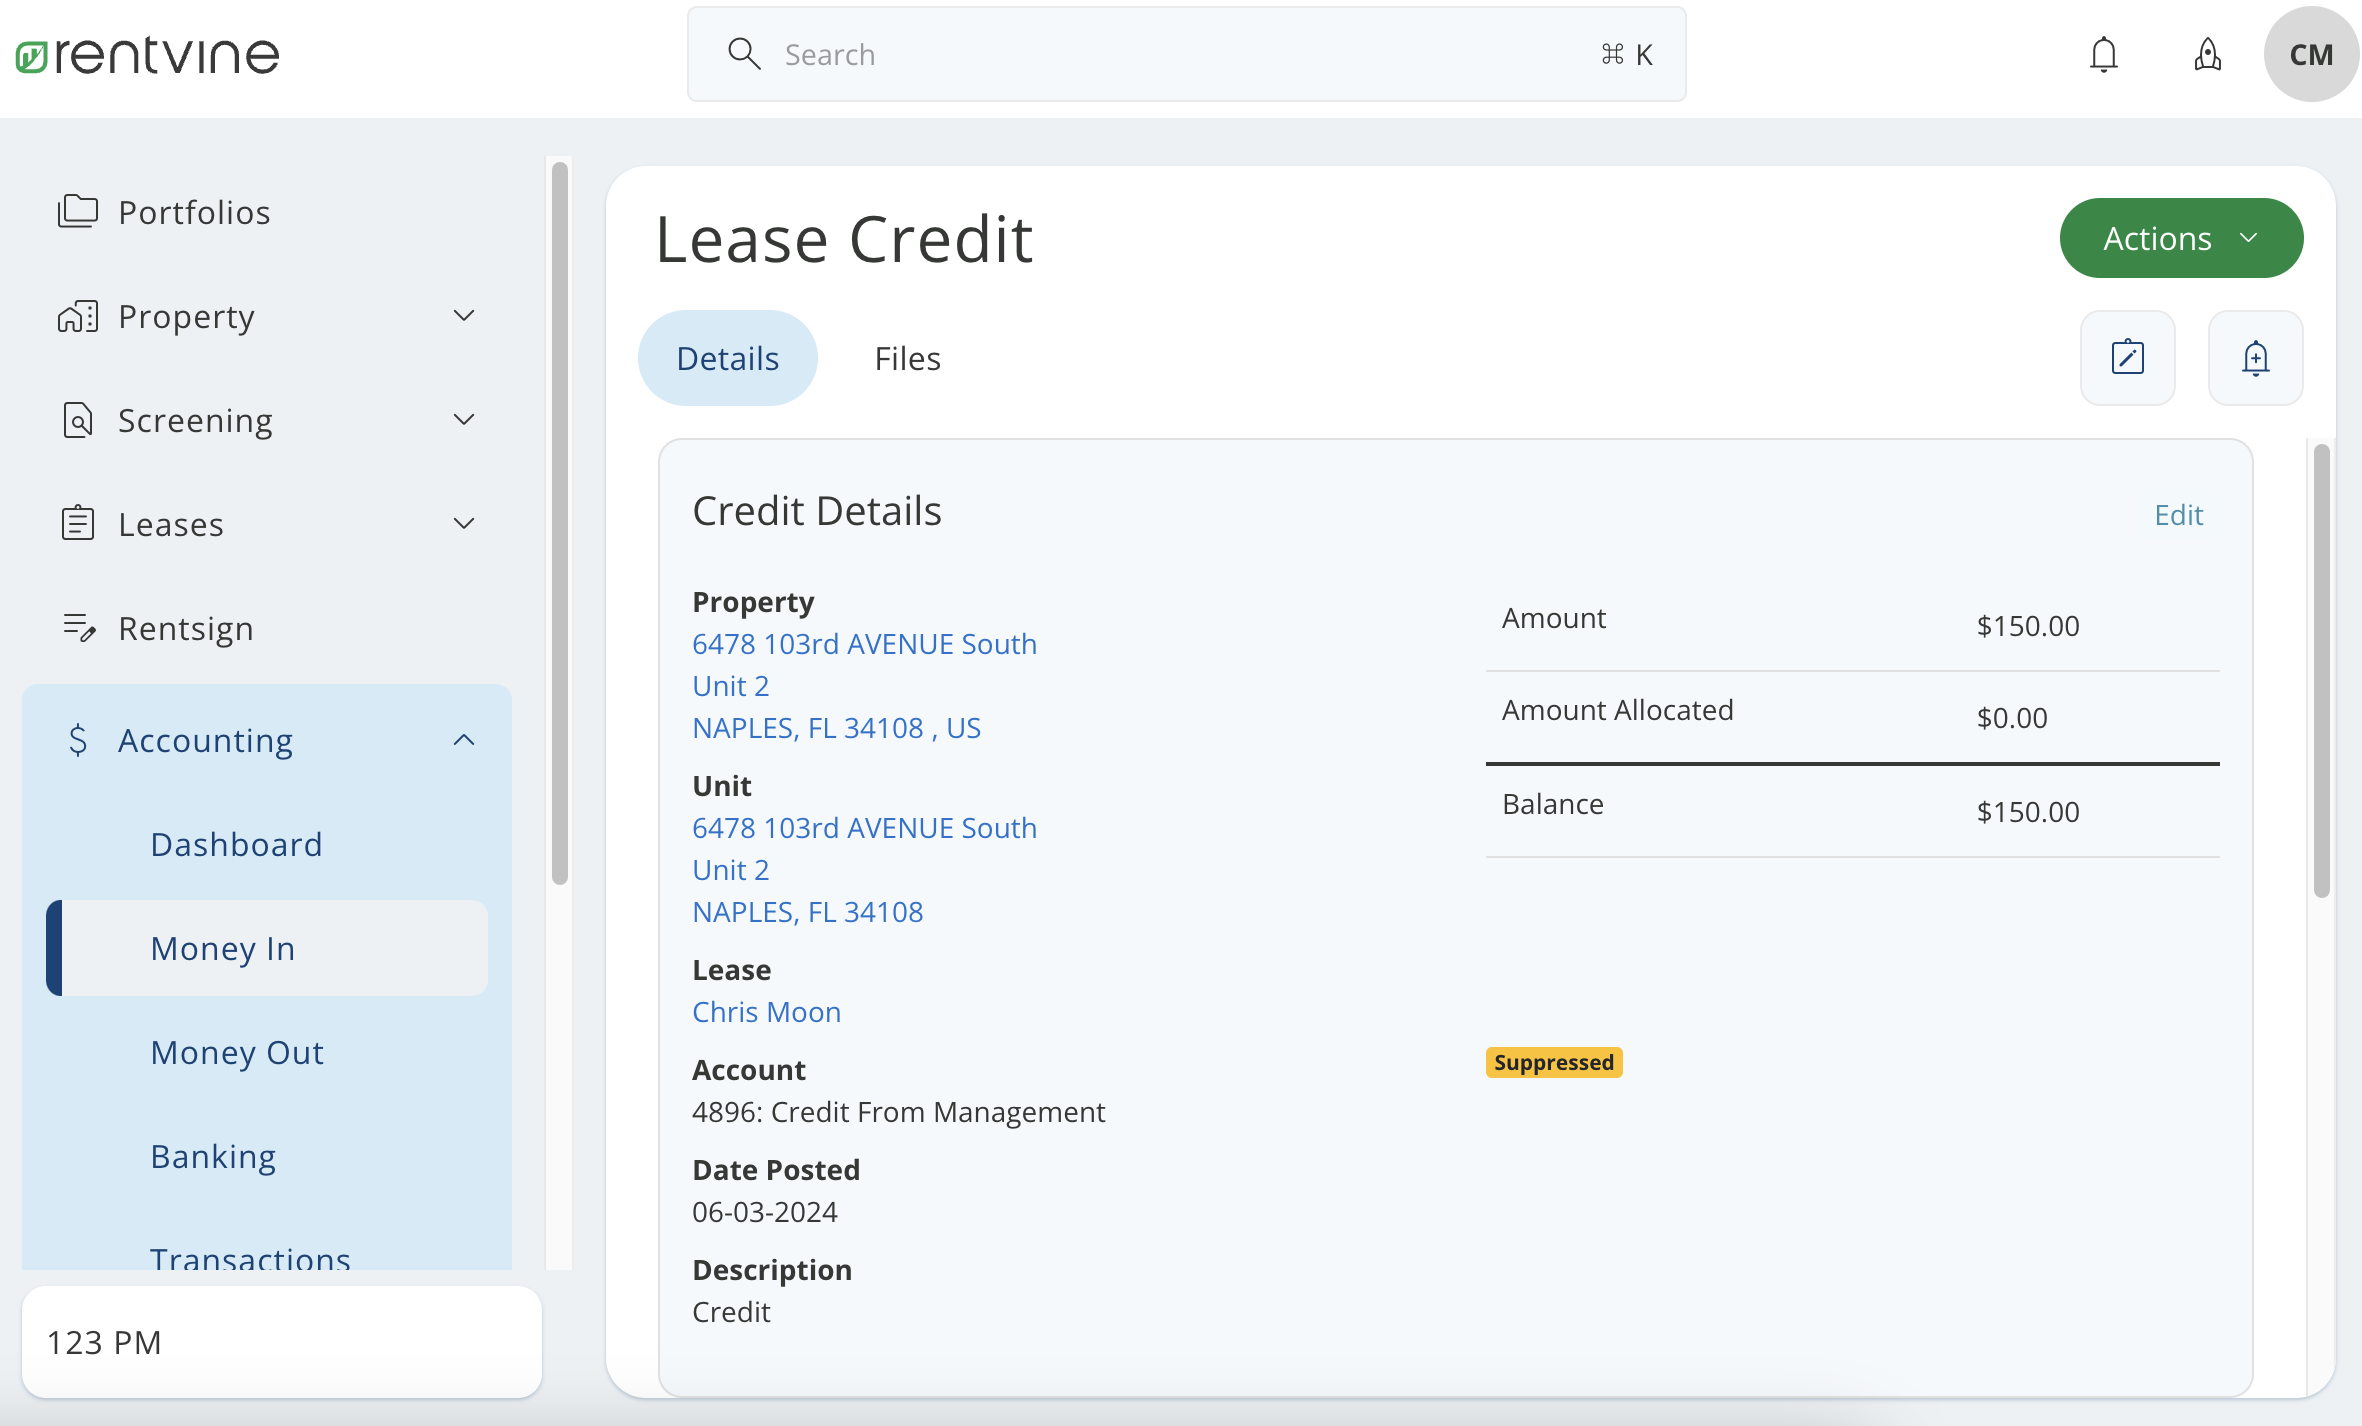Viewport: 2362px width, 1426px height.
Task: Click the CM avatar in the header
Action: (2310, 54)
